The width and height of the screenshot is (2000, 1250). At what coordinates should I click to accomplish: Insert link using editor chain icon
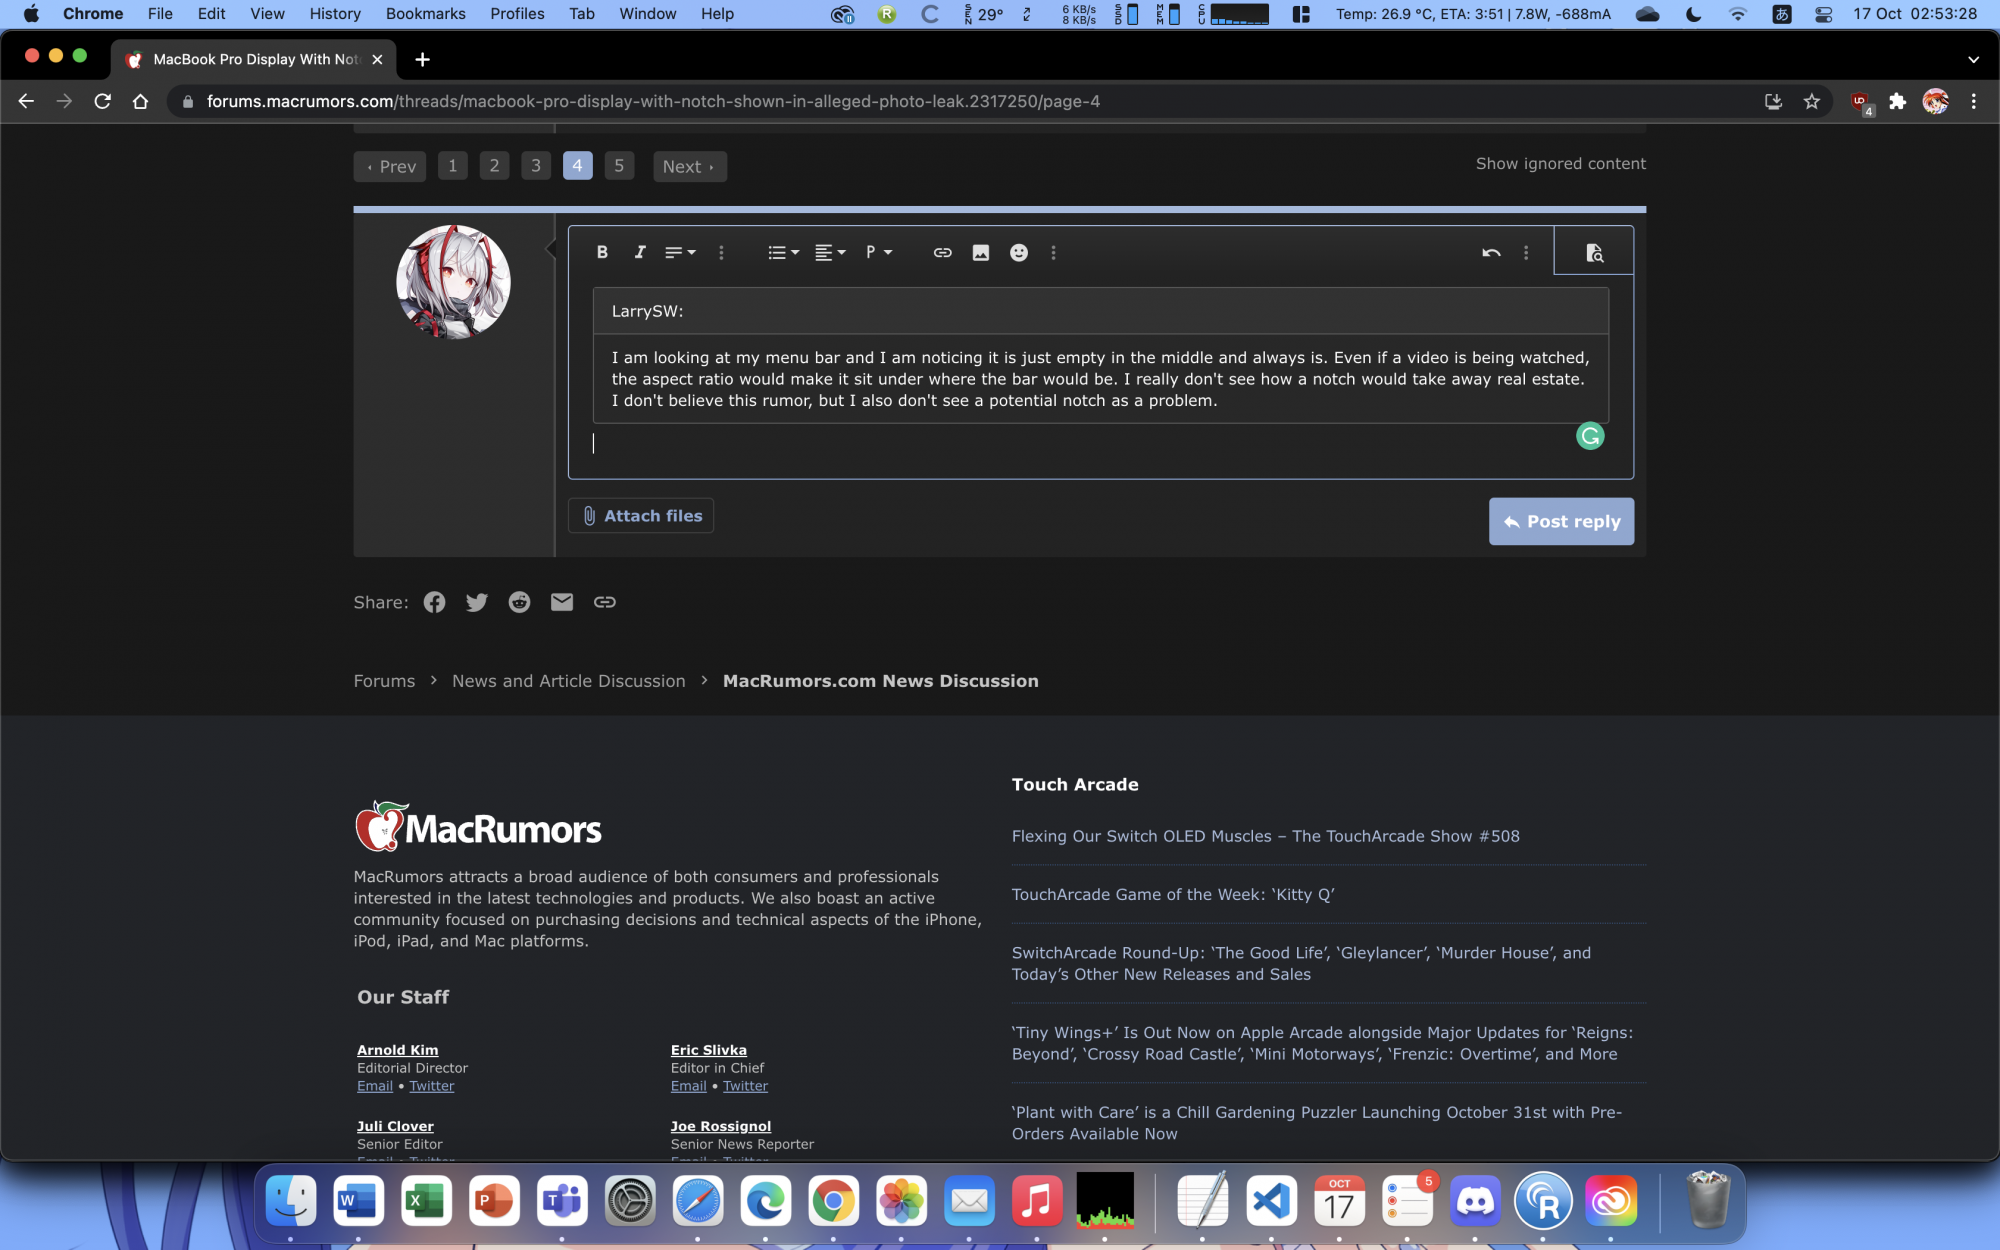coord(942,253)
